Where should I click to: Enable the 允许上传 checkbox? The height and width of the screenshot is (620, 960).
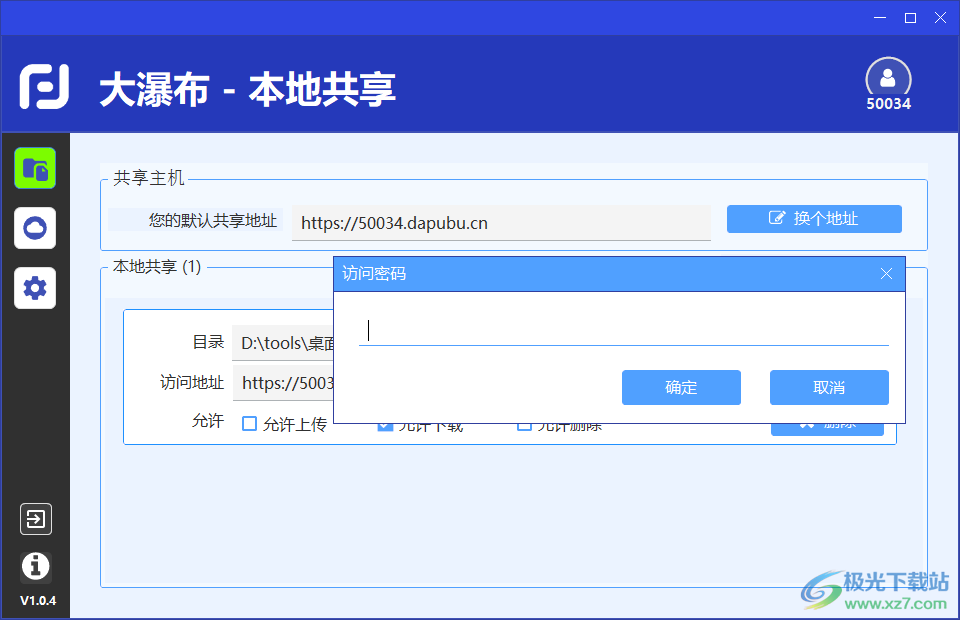point(250,424)
